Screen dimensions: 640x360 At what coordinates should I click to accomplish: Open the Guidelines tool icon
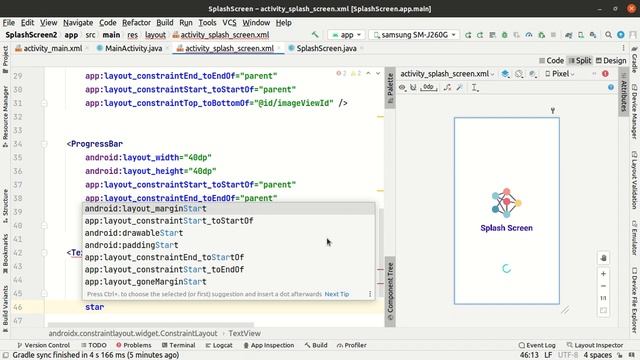point(475,87)
